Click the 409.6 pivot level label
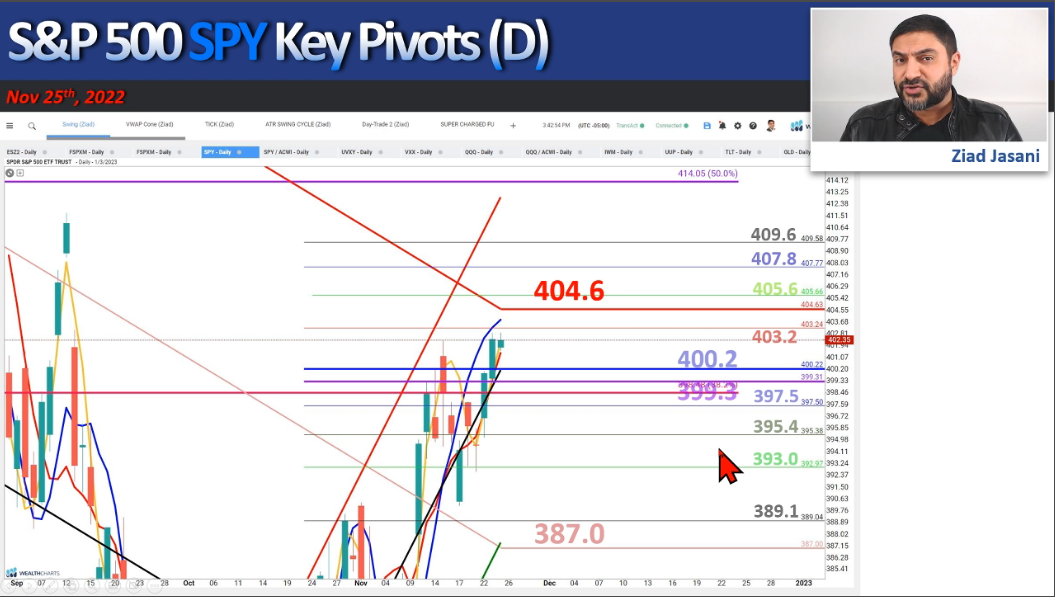 [773, 235]
